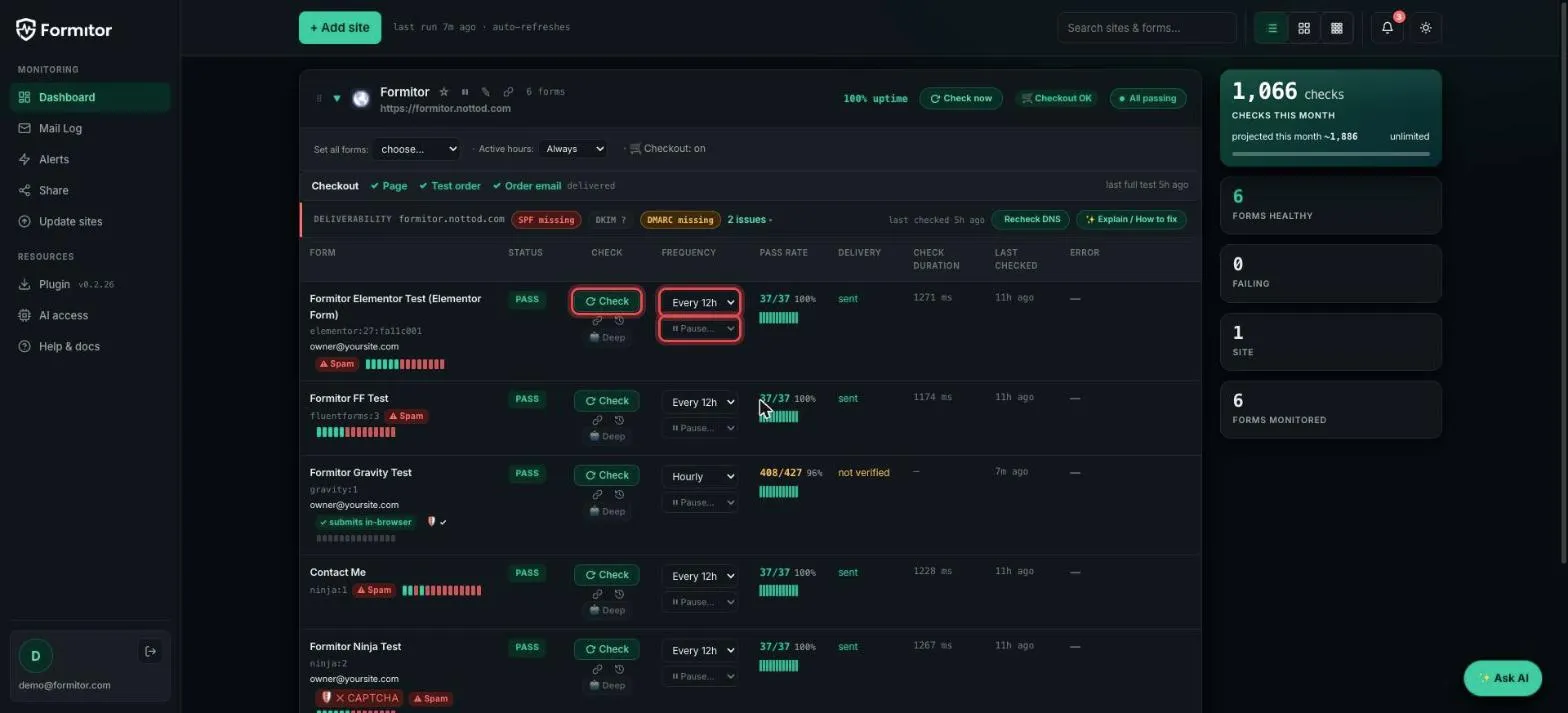Open the notifications bell

pos(1387,28)
